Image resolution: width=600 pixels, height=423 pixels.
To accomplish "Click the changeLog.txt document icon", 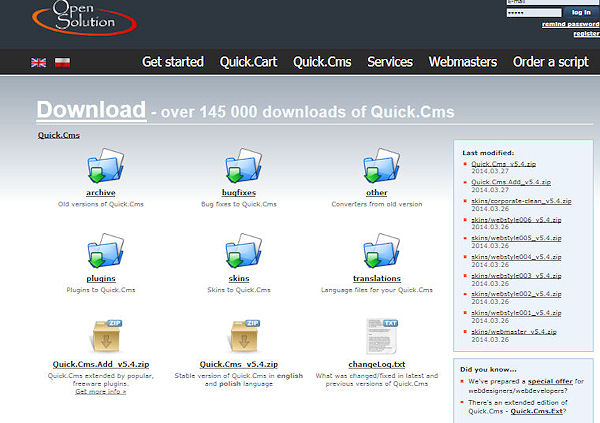I will (x=382, y=336).
